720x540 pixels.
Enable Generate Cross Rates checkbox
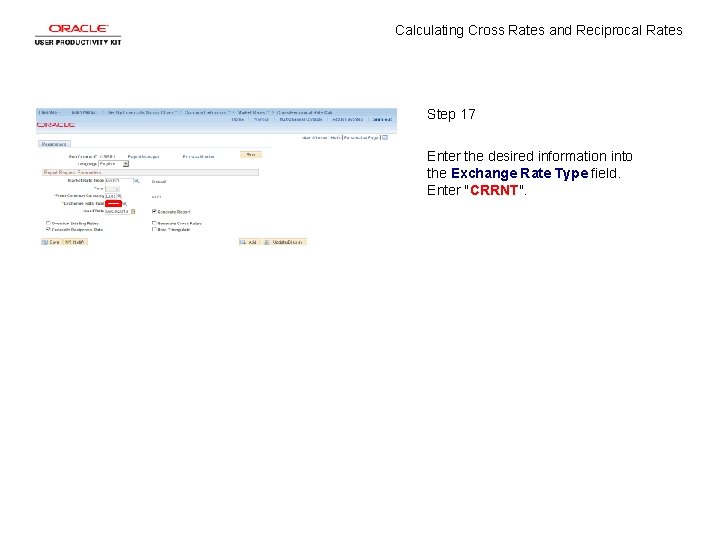[154, 223]
